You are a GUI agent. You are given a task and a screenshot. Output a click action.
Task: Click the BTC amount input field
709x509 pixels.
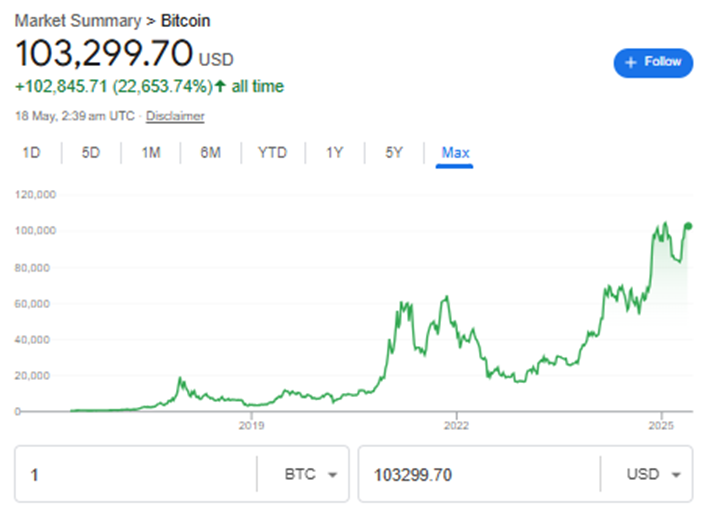point(135,474)
